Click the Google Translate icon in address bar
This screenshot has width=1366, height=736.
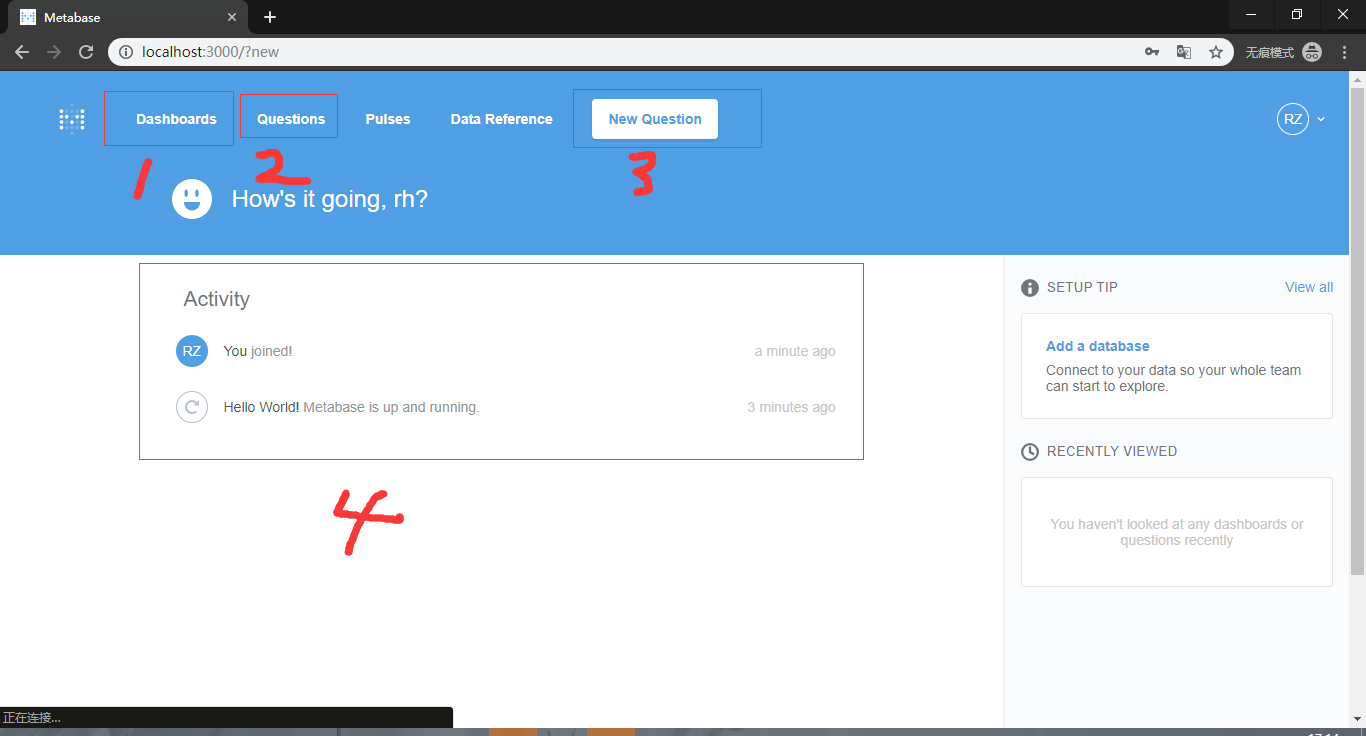click(1184, 51)
